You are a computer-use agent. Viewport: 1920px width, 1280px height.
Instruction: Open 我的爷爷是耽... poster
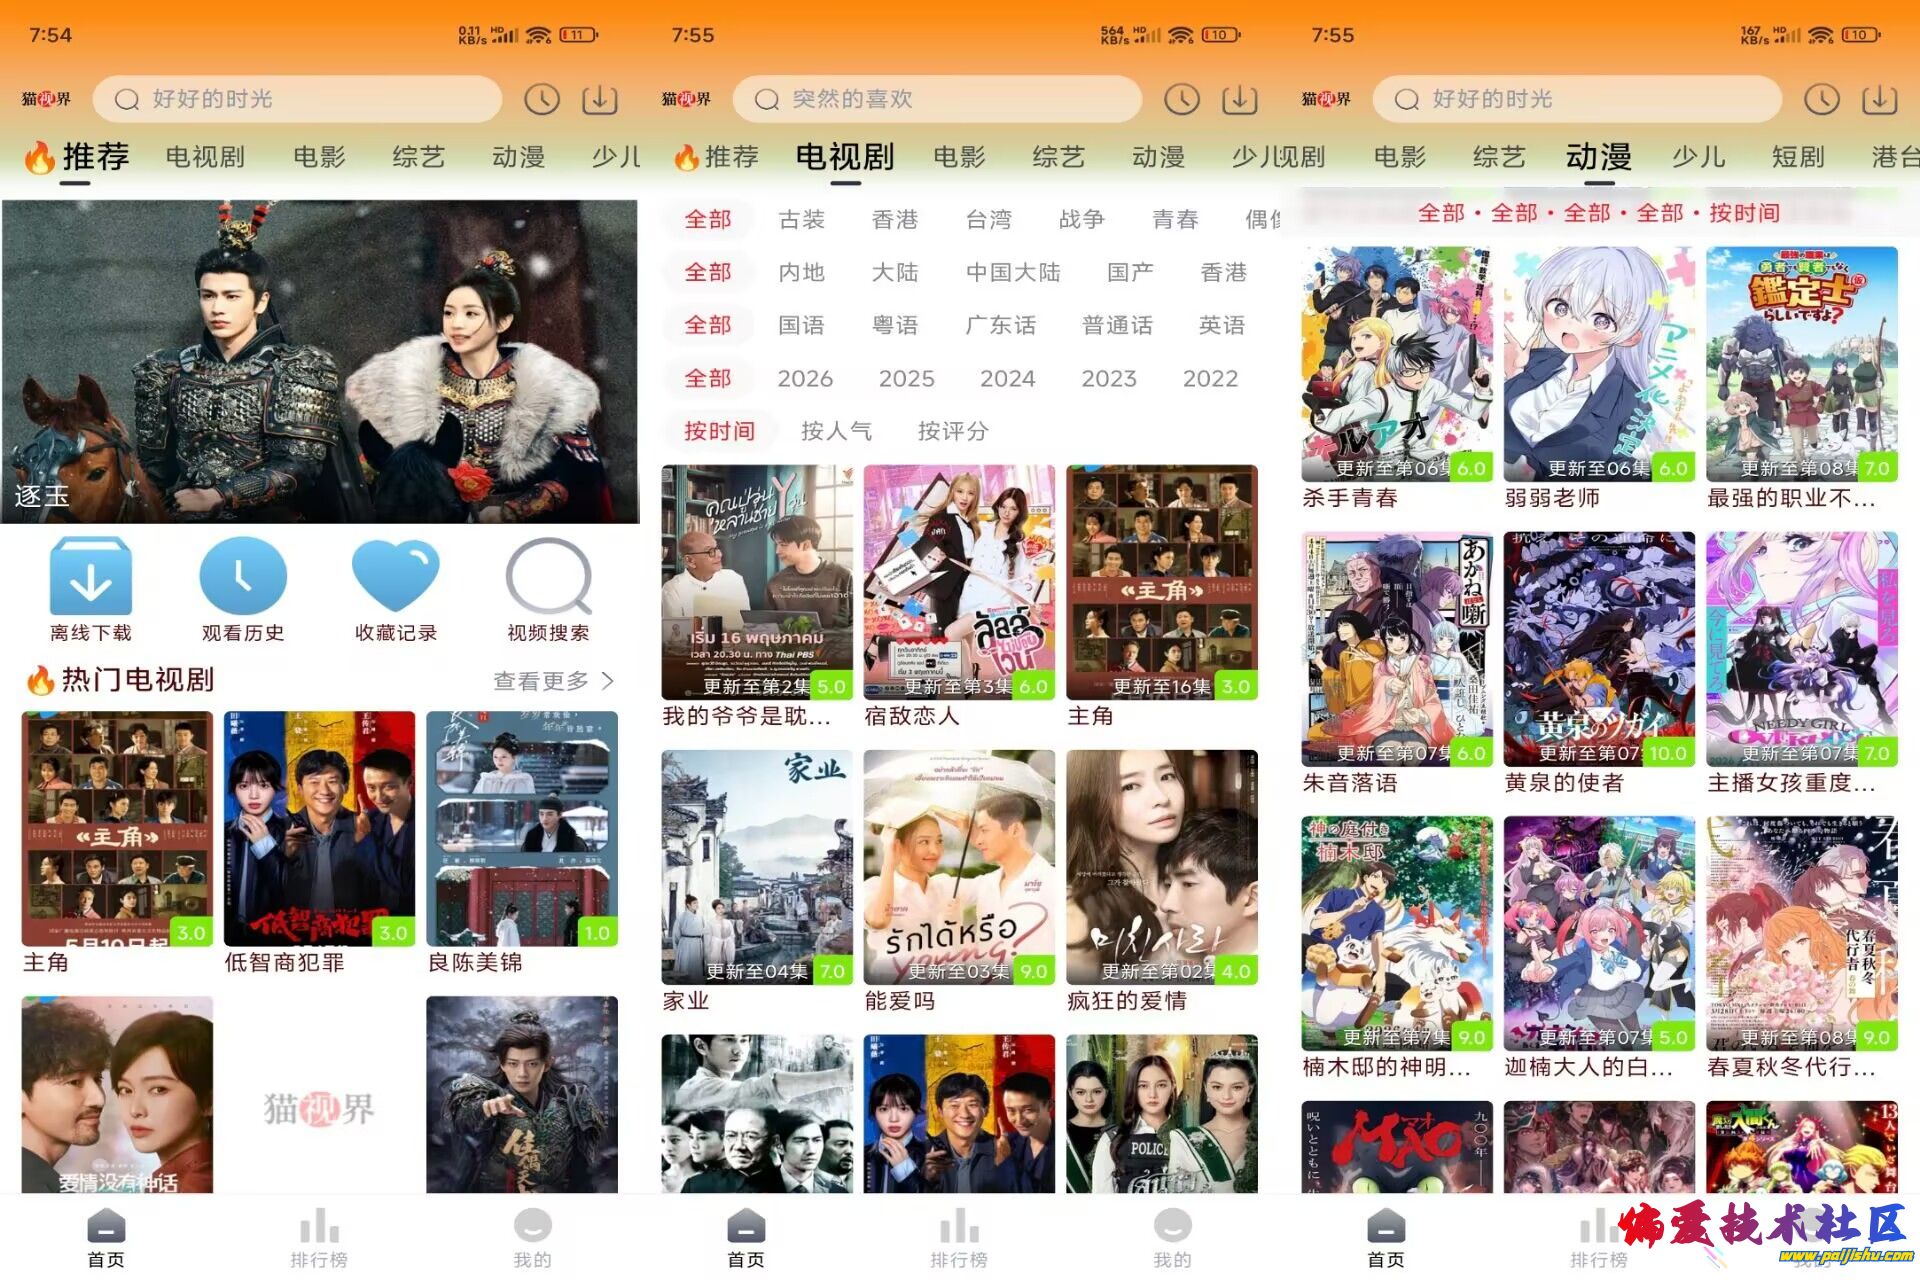[x=757, y=582]
